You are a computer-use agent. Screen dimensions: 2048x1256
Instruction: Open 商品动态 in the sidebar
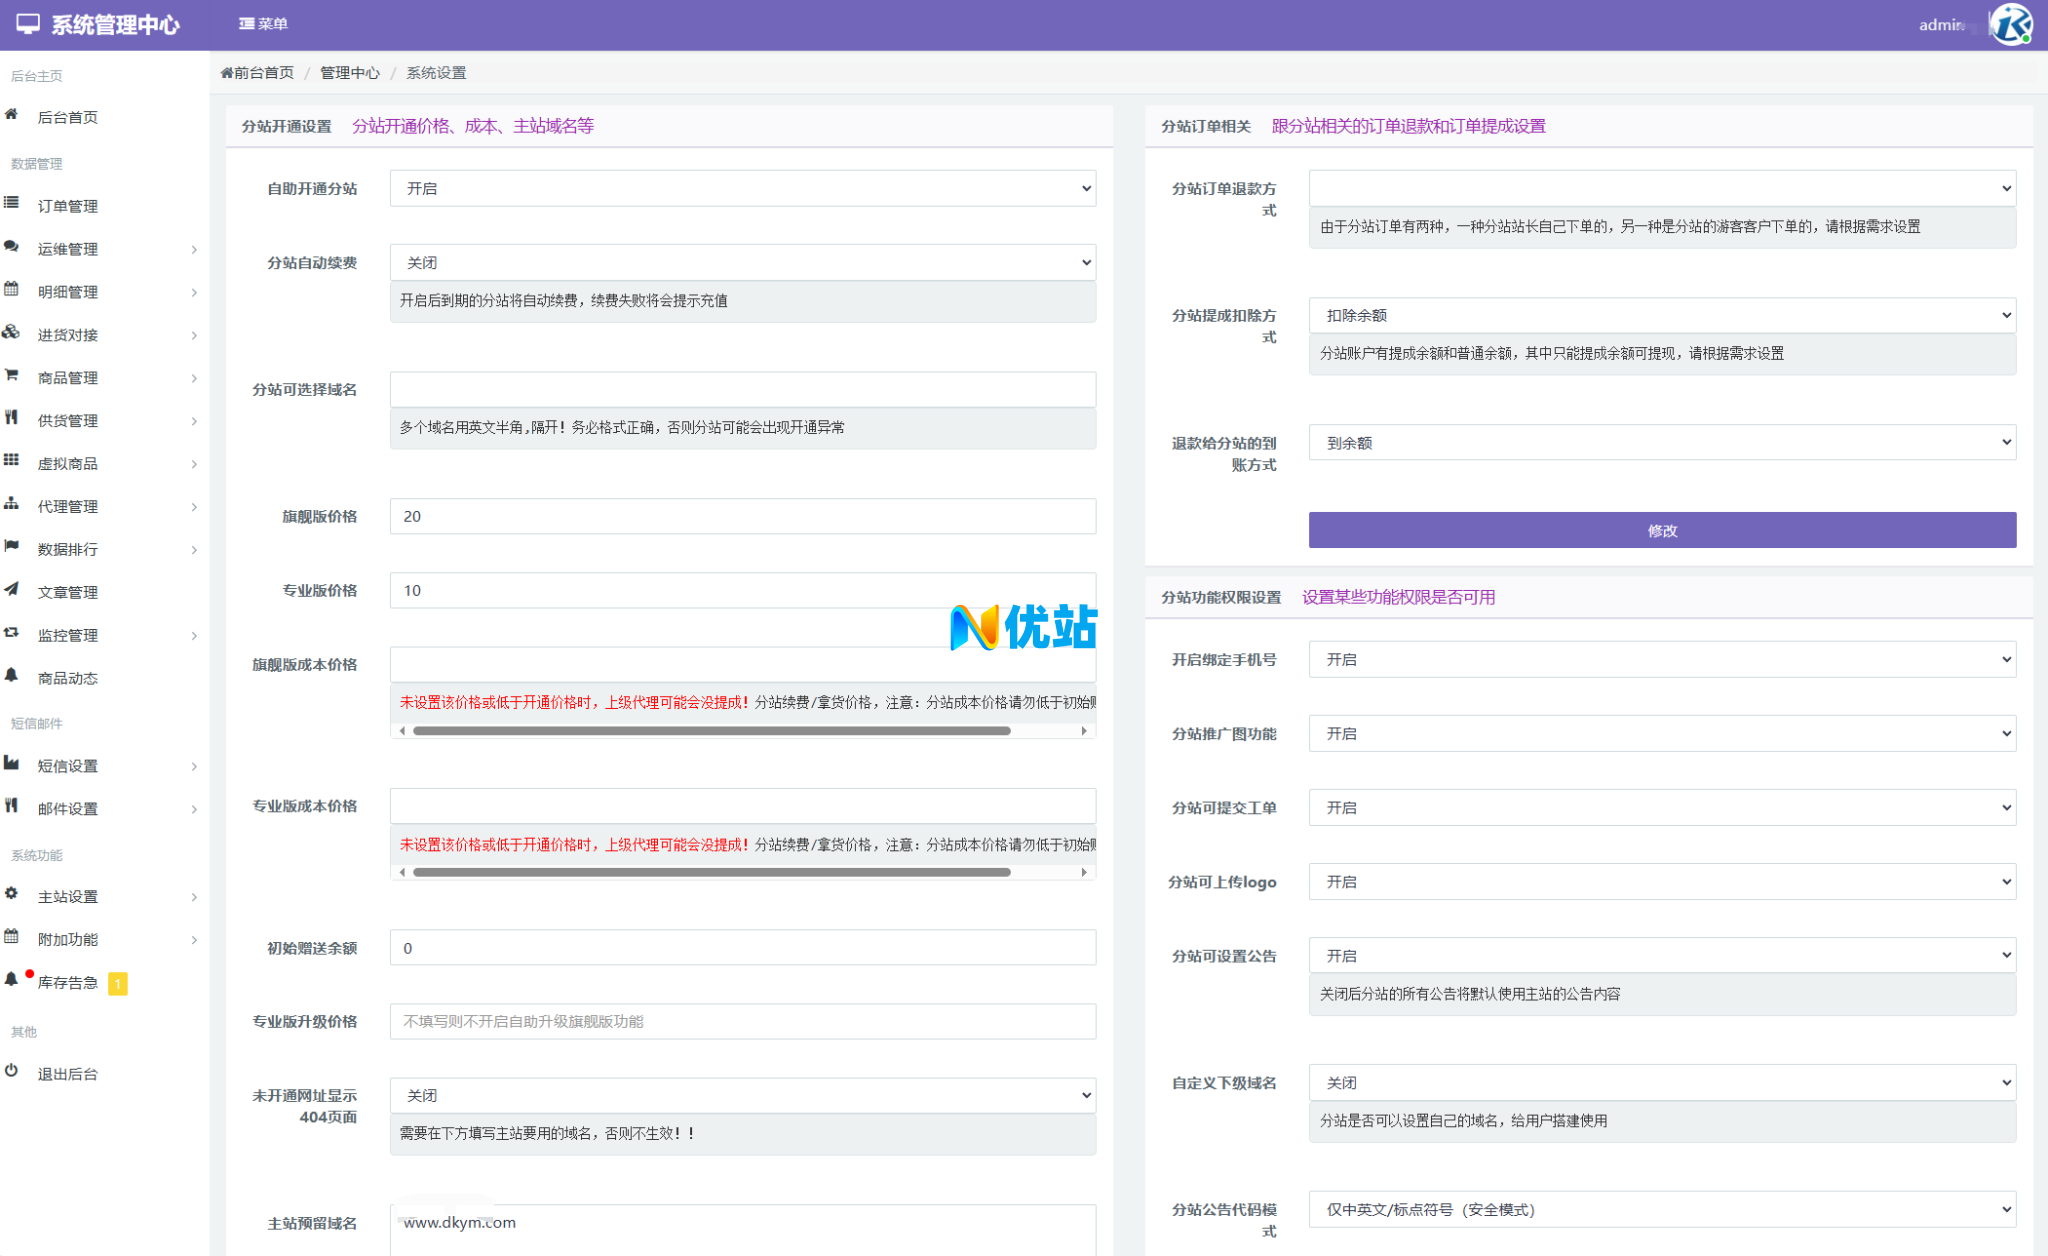[x=68, y=678]
